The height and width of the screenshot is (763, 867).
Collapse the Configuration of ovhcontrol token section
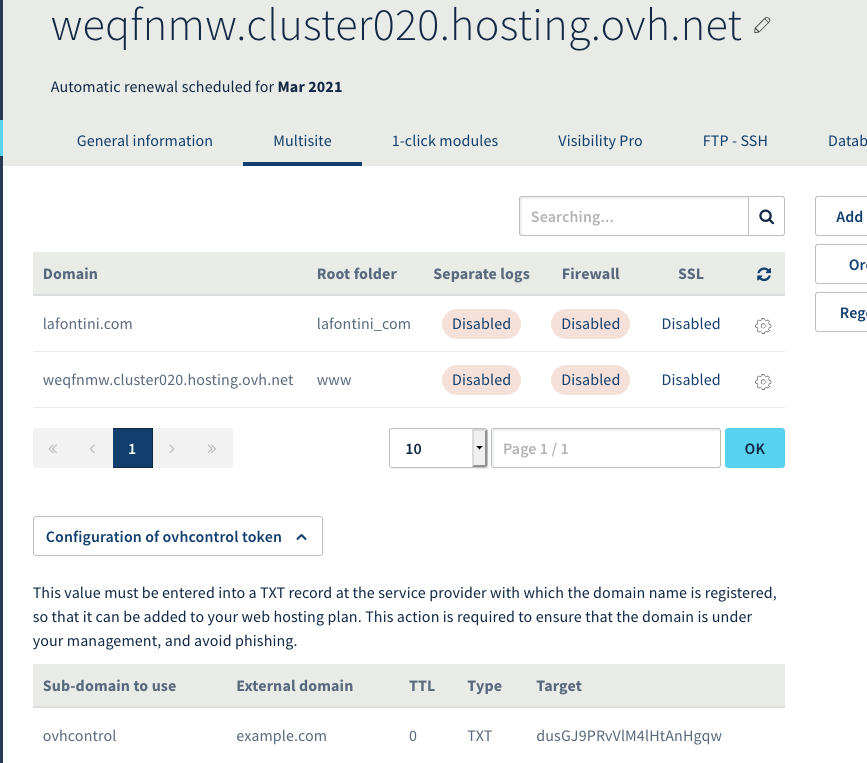[178, 537]
